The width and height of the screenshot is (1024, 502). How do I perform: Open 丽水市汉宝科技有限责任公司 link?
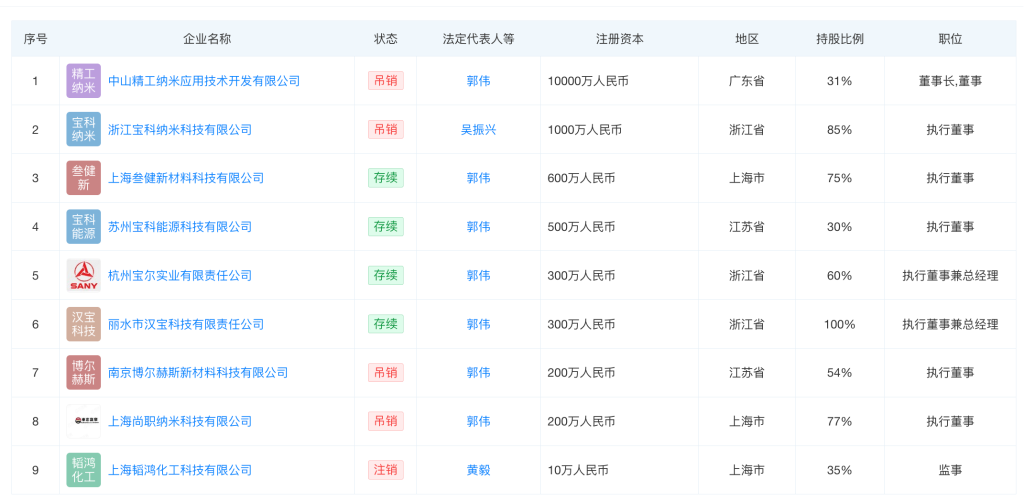click(x=185, y=324)
